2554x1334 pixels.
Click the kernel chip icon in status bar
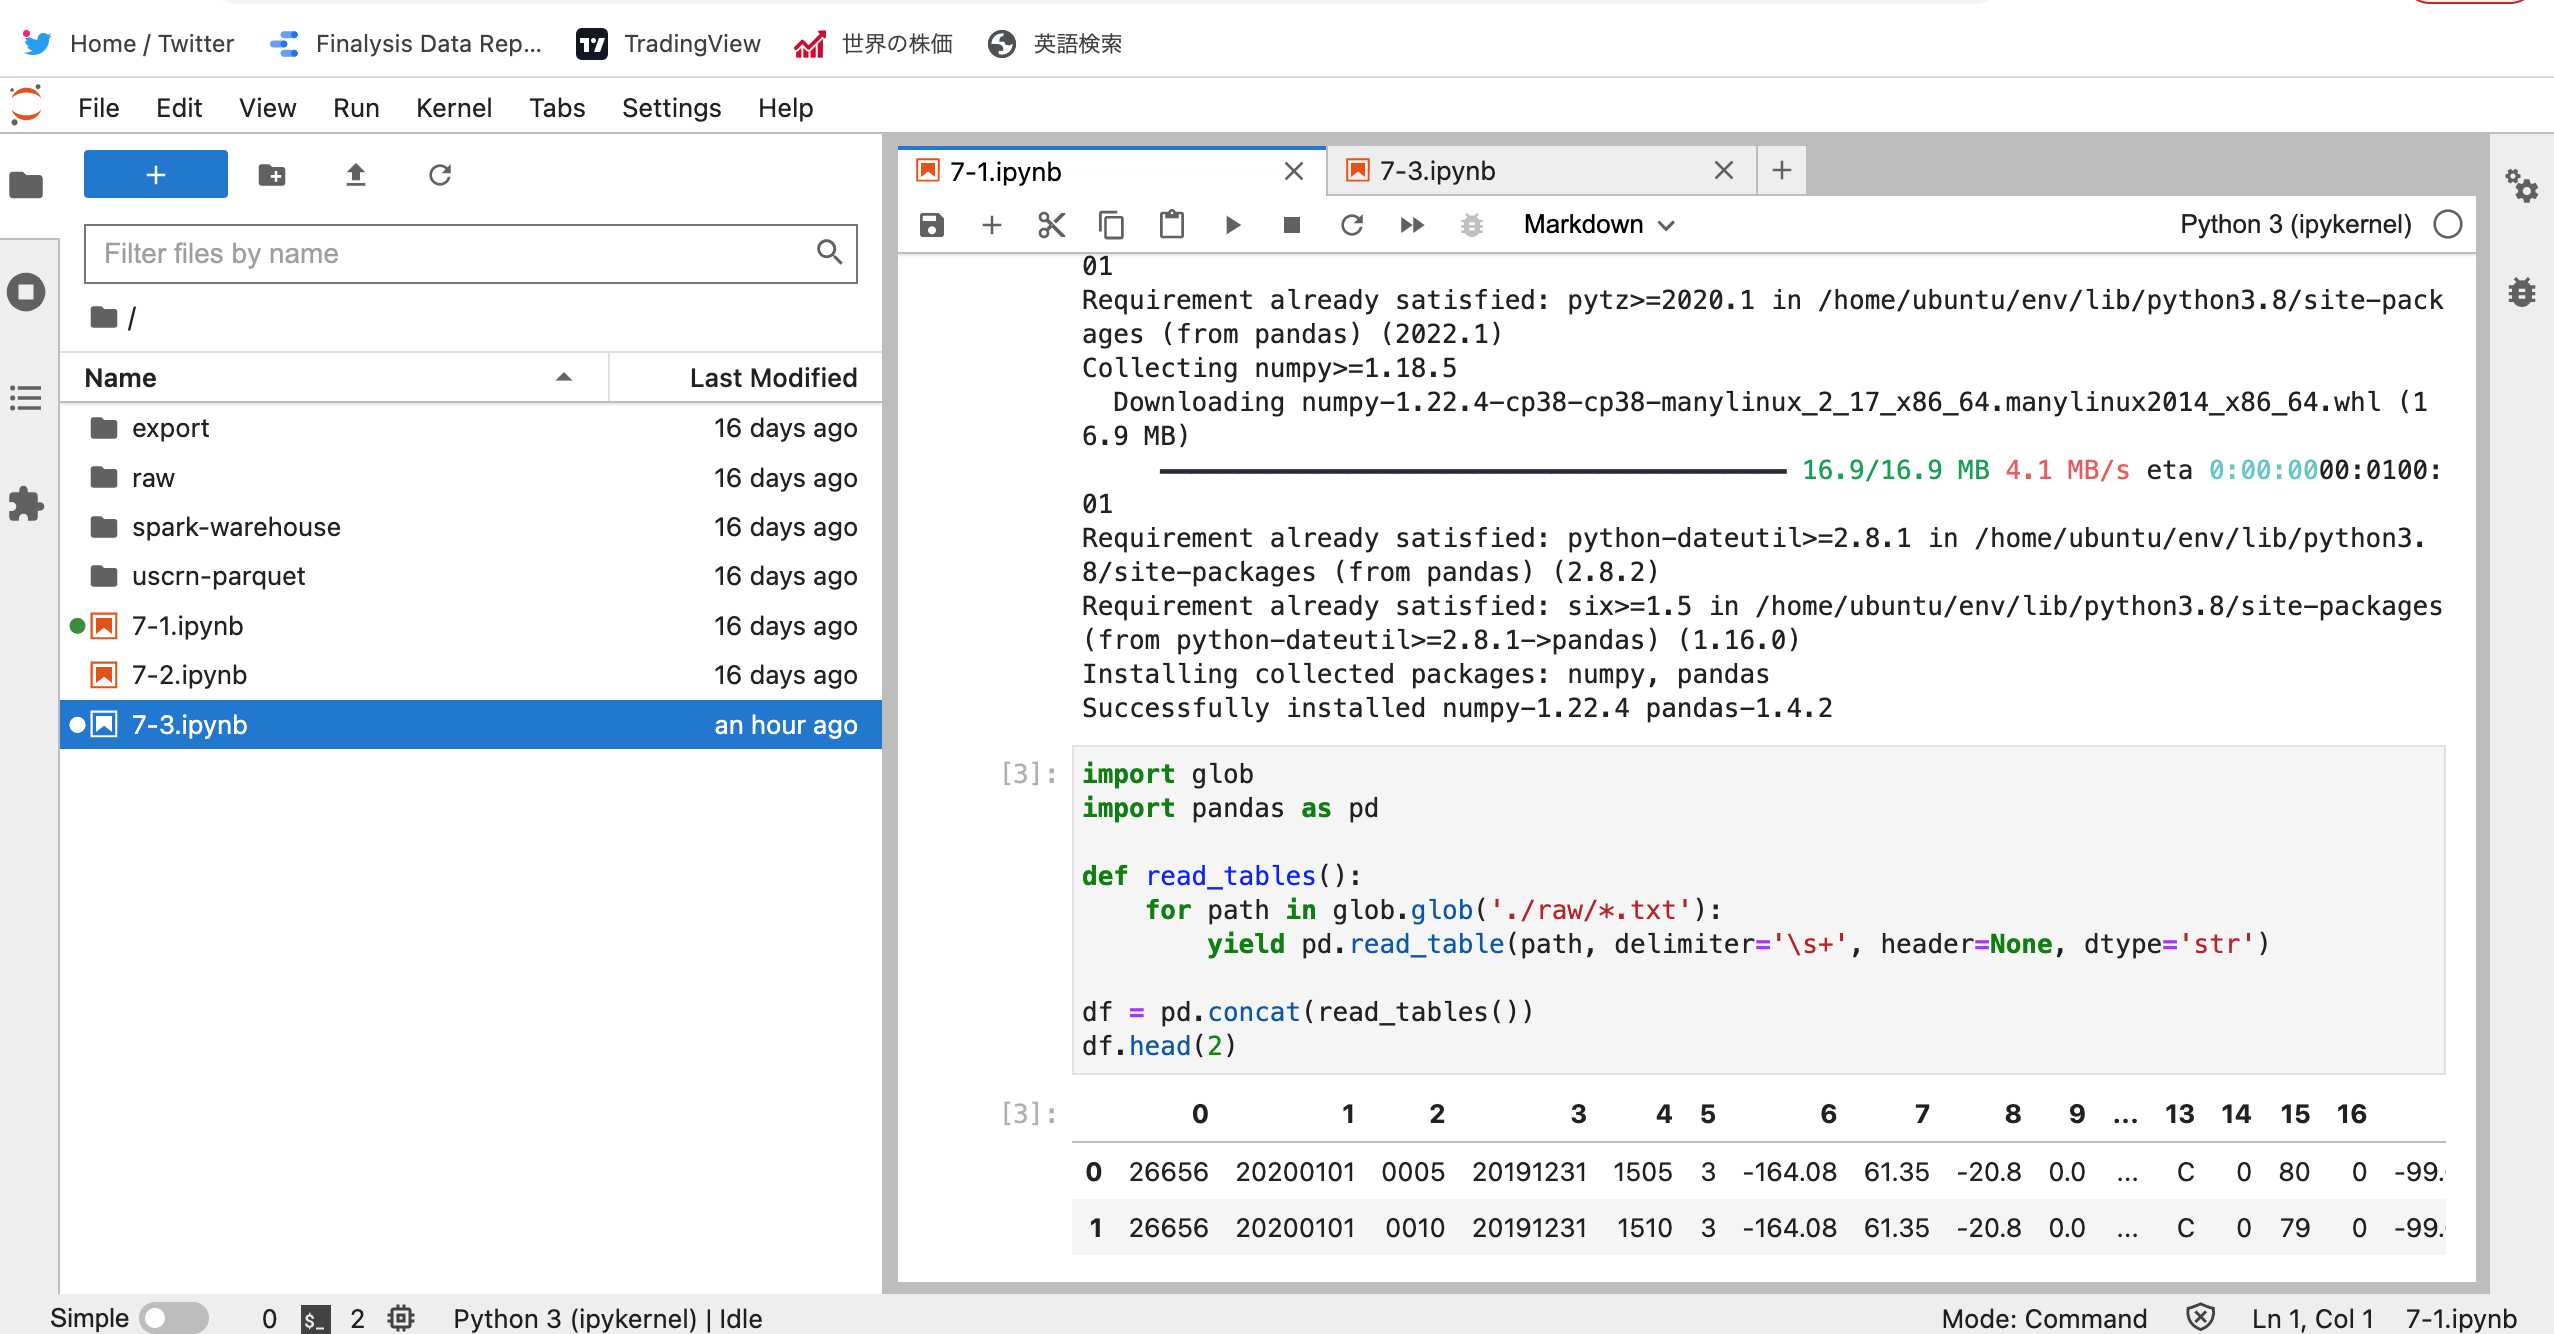tap(401, 1318)
